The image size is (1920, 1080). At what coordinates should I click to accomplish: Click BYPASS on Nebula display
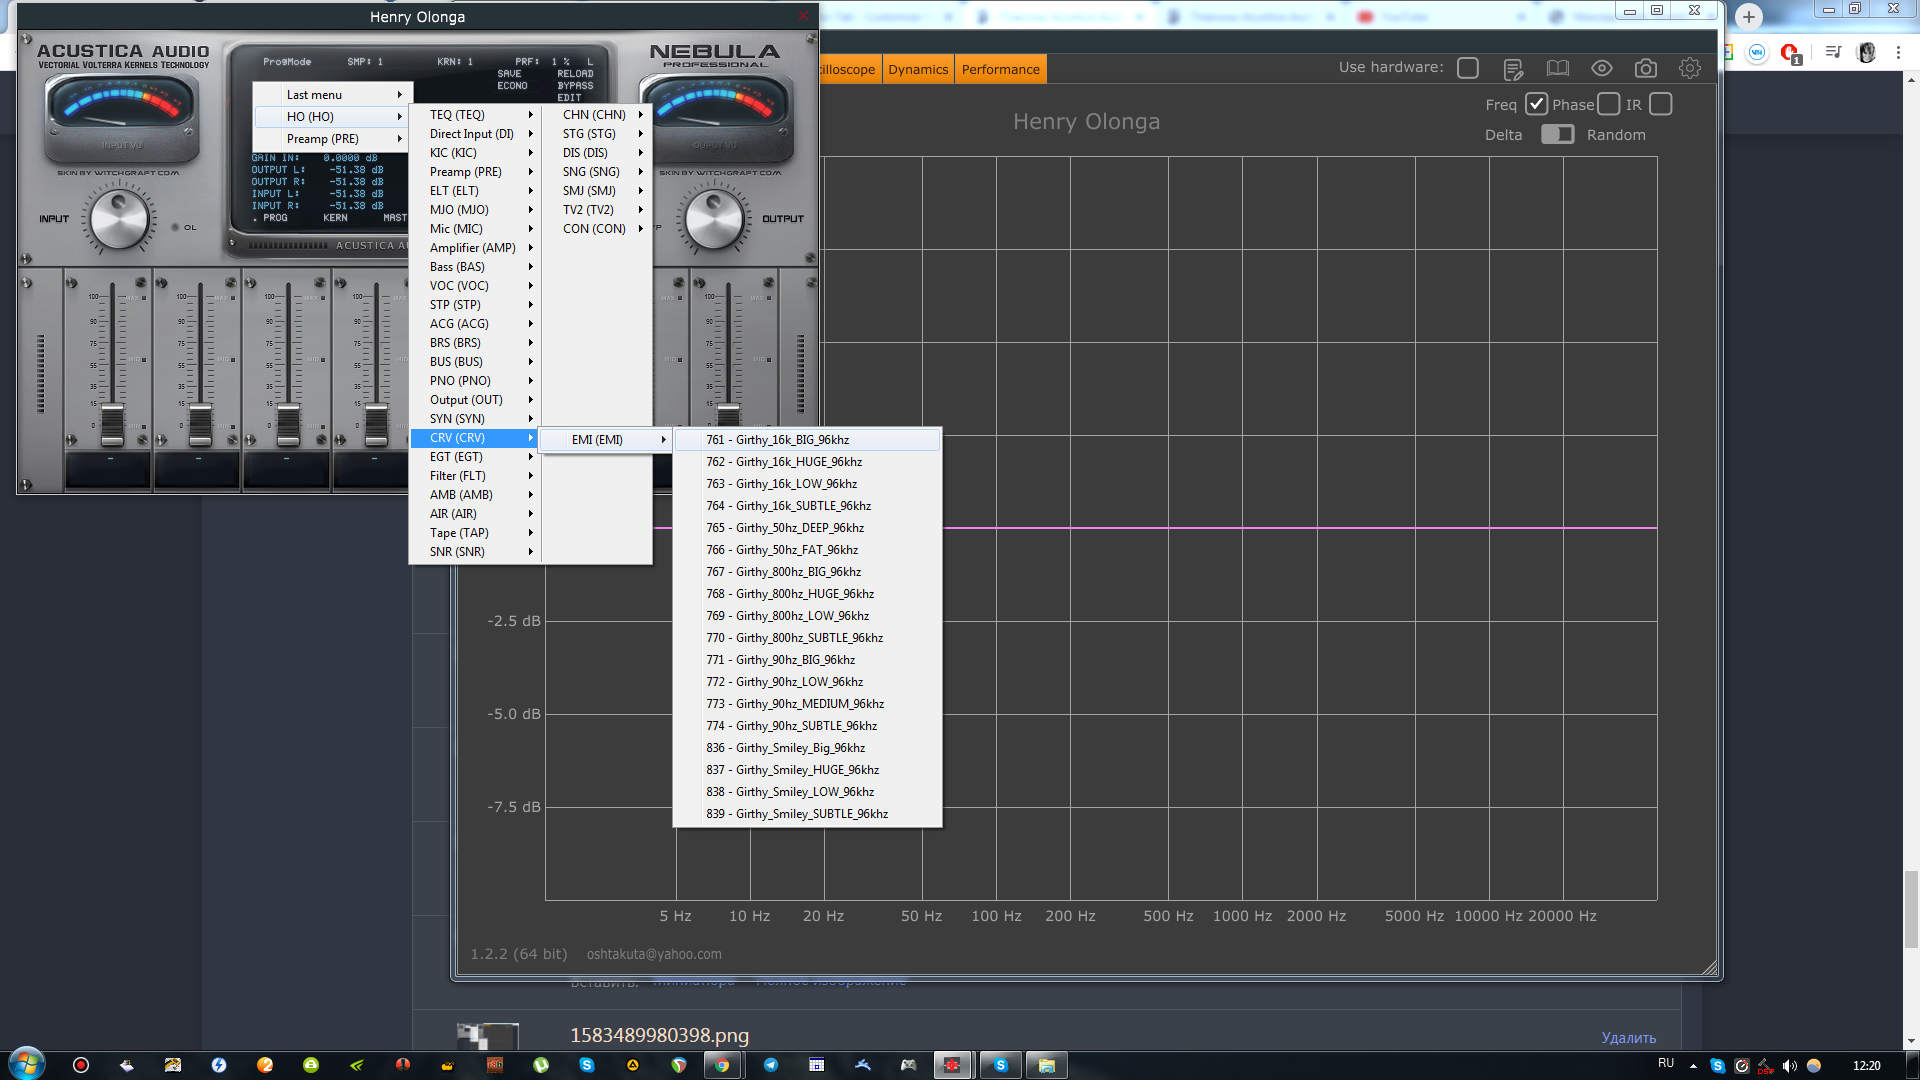575,86
